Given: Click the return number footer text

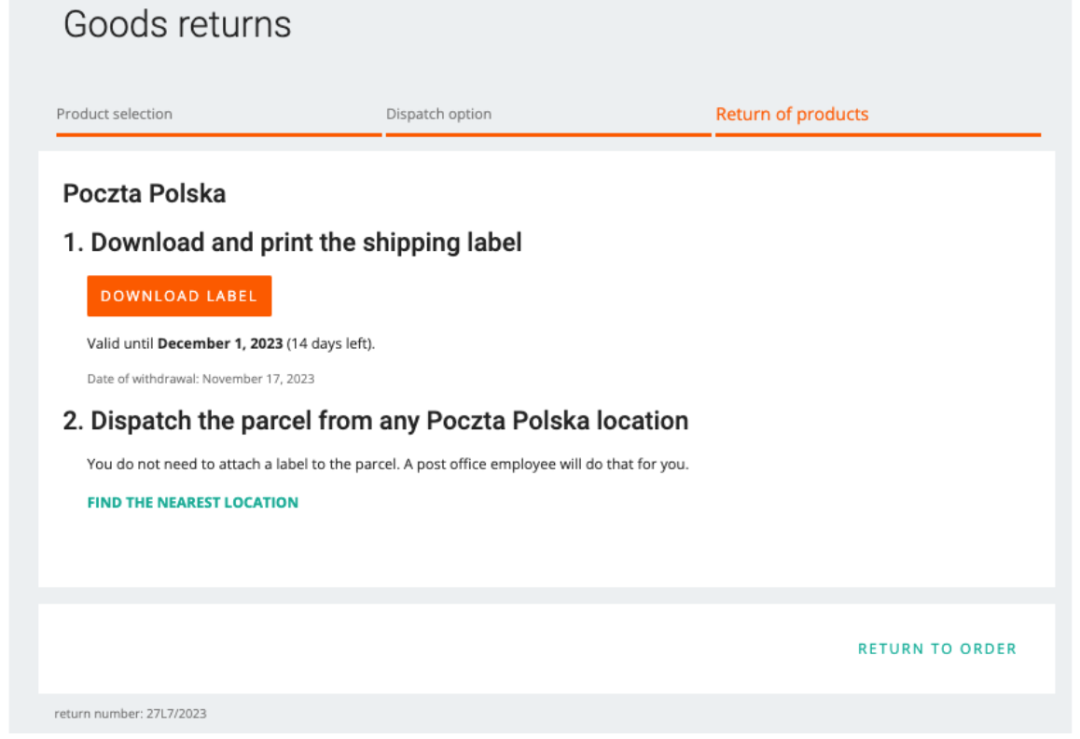Looking at the screenshot, I should tap(130, 714).
